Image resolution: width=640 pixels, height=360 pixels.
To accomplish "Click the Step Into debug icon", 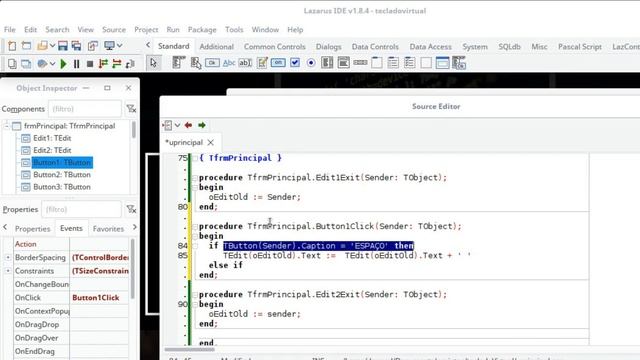I will (x=103, y=64).
